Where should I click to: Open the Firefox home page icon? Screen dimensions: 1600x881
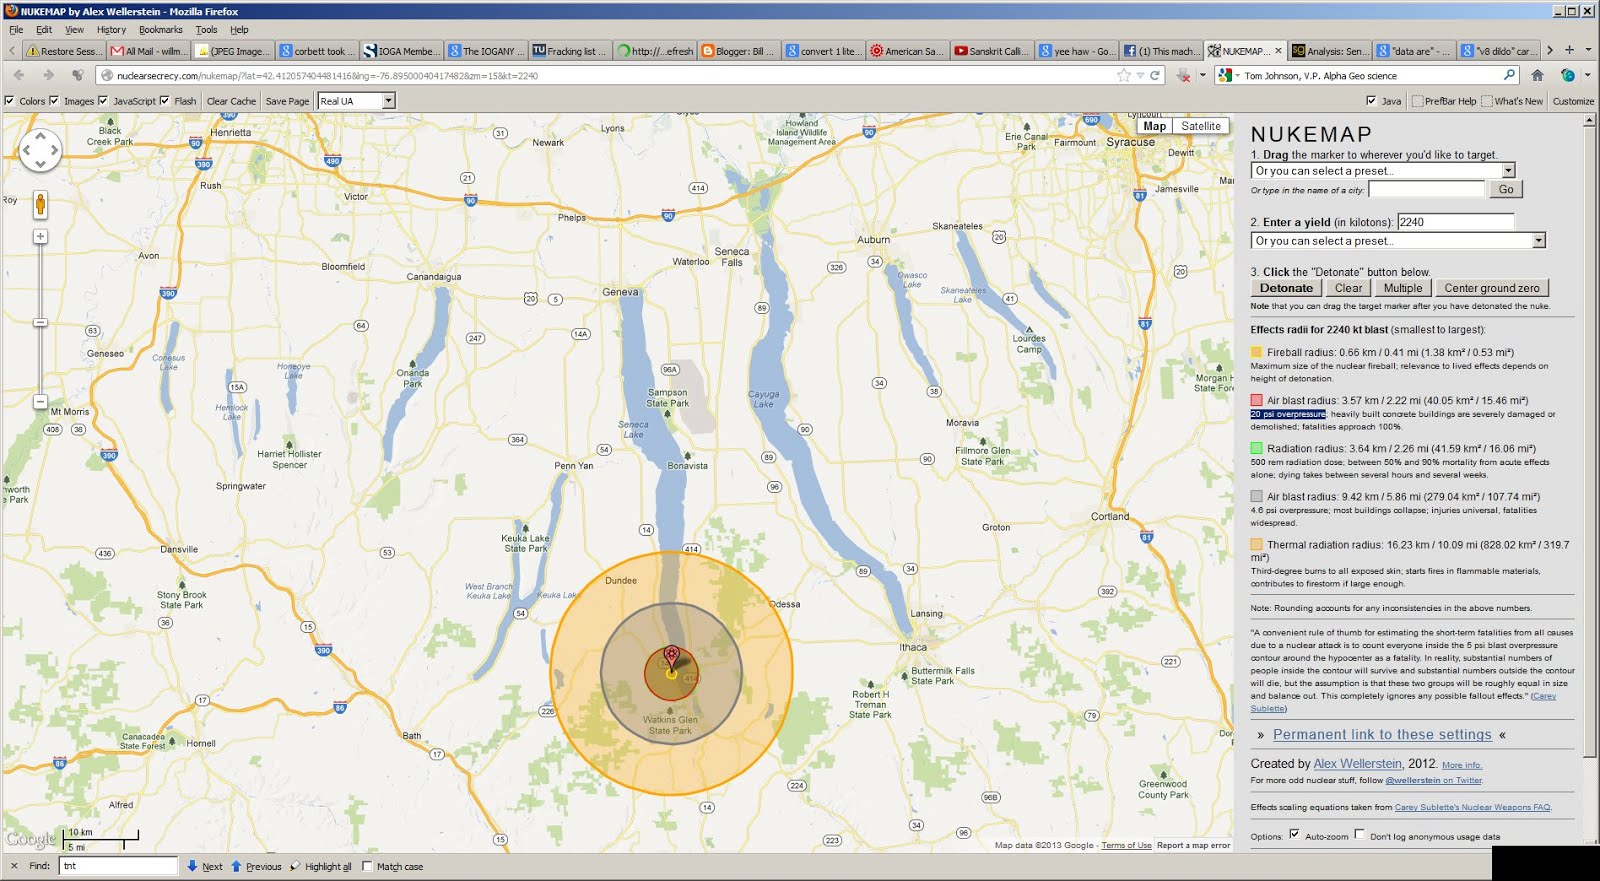click(x=1537, y=75)
